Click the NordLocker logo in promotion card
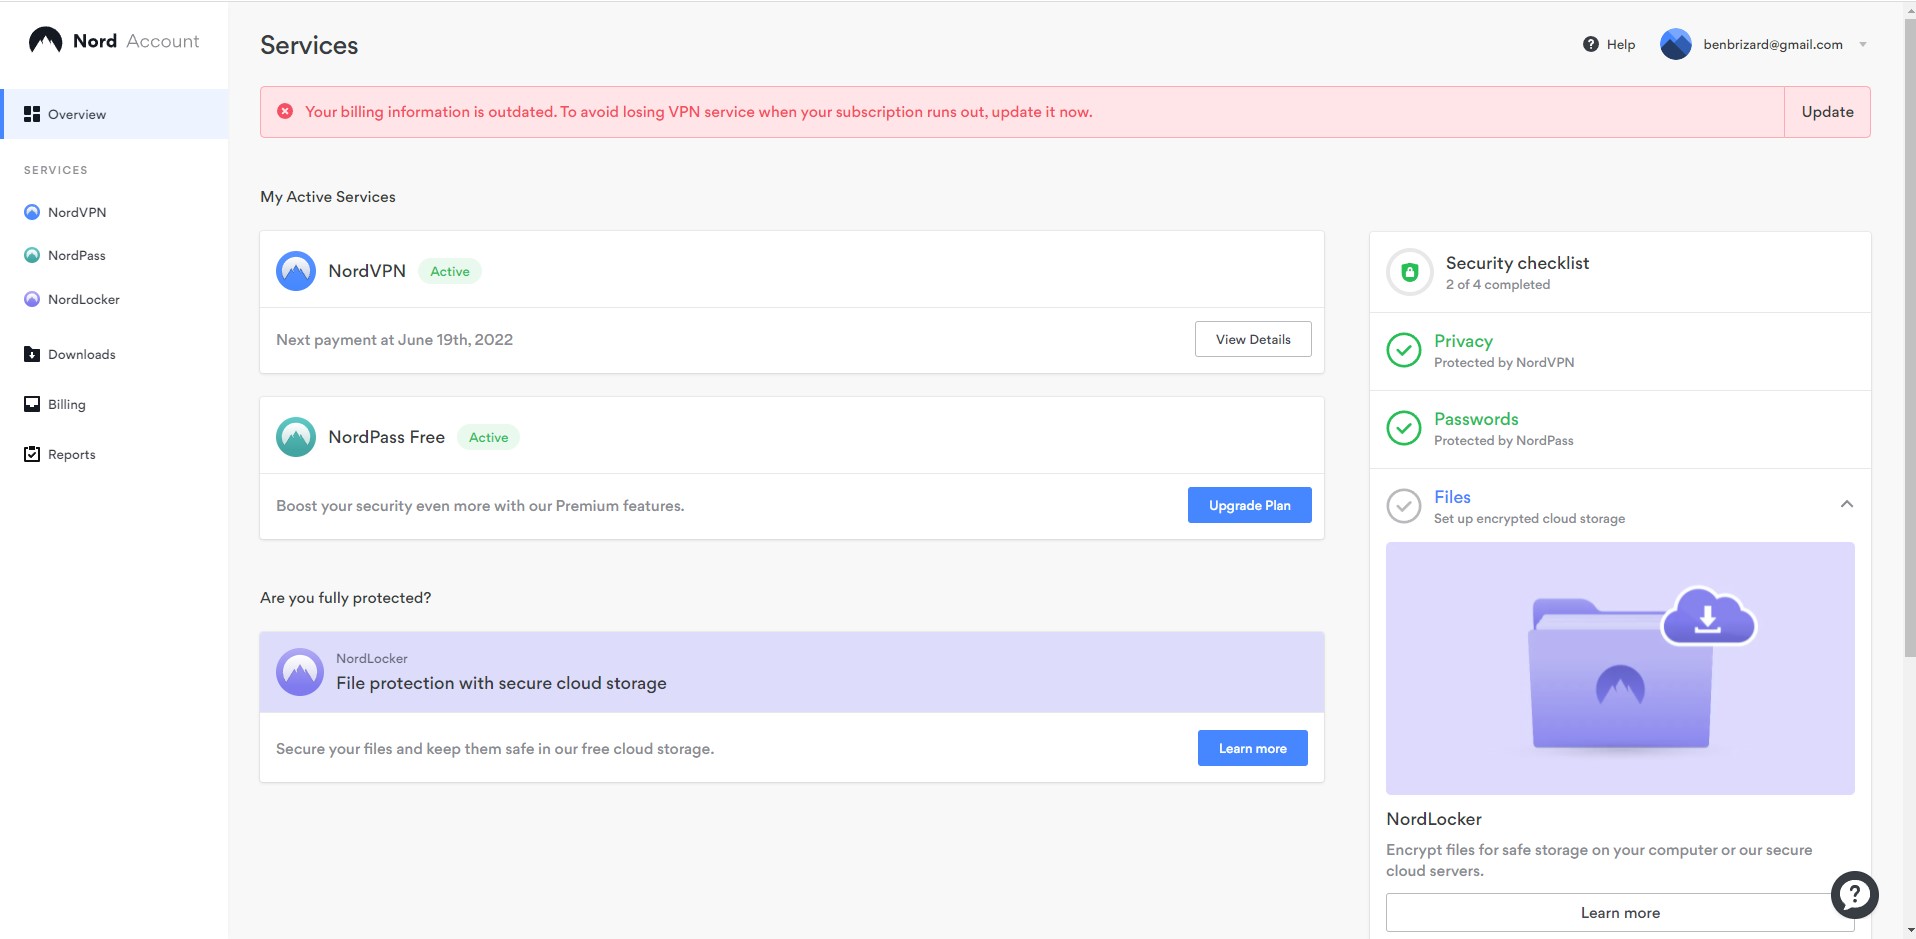This screenshot has height=939, width=1916. 300,672
